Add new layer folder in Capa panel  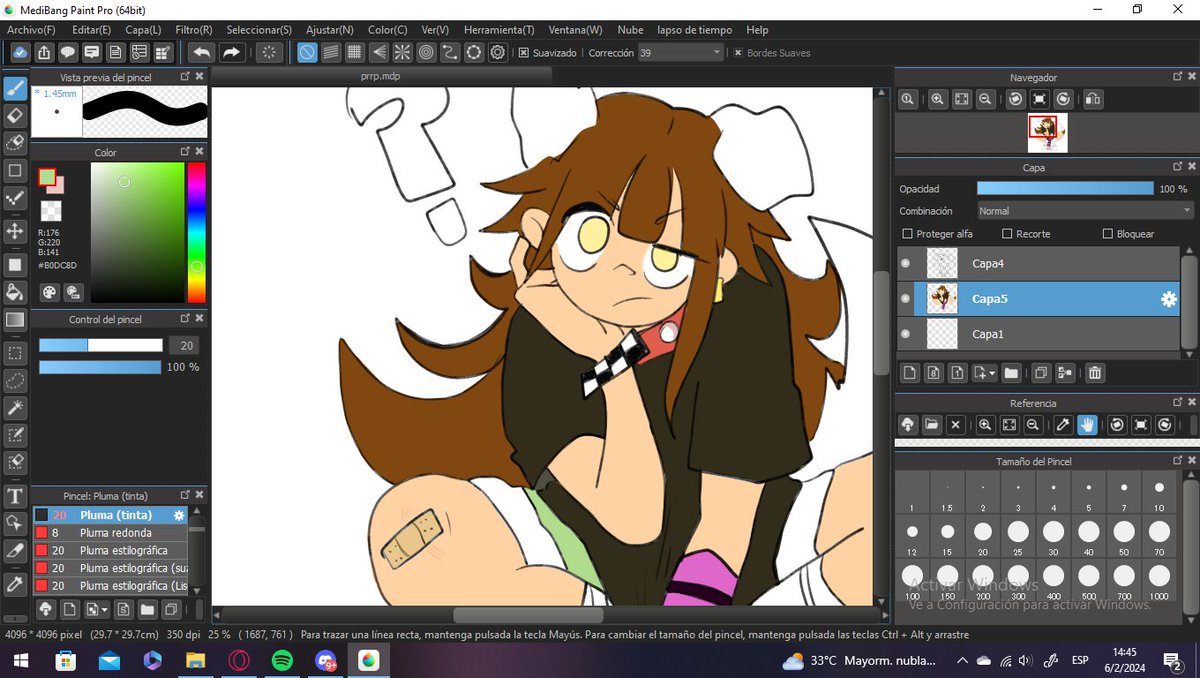pos(1011,373)
